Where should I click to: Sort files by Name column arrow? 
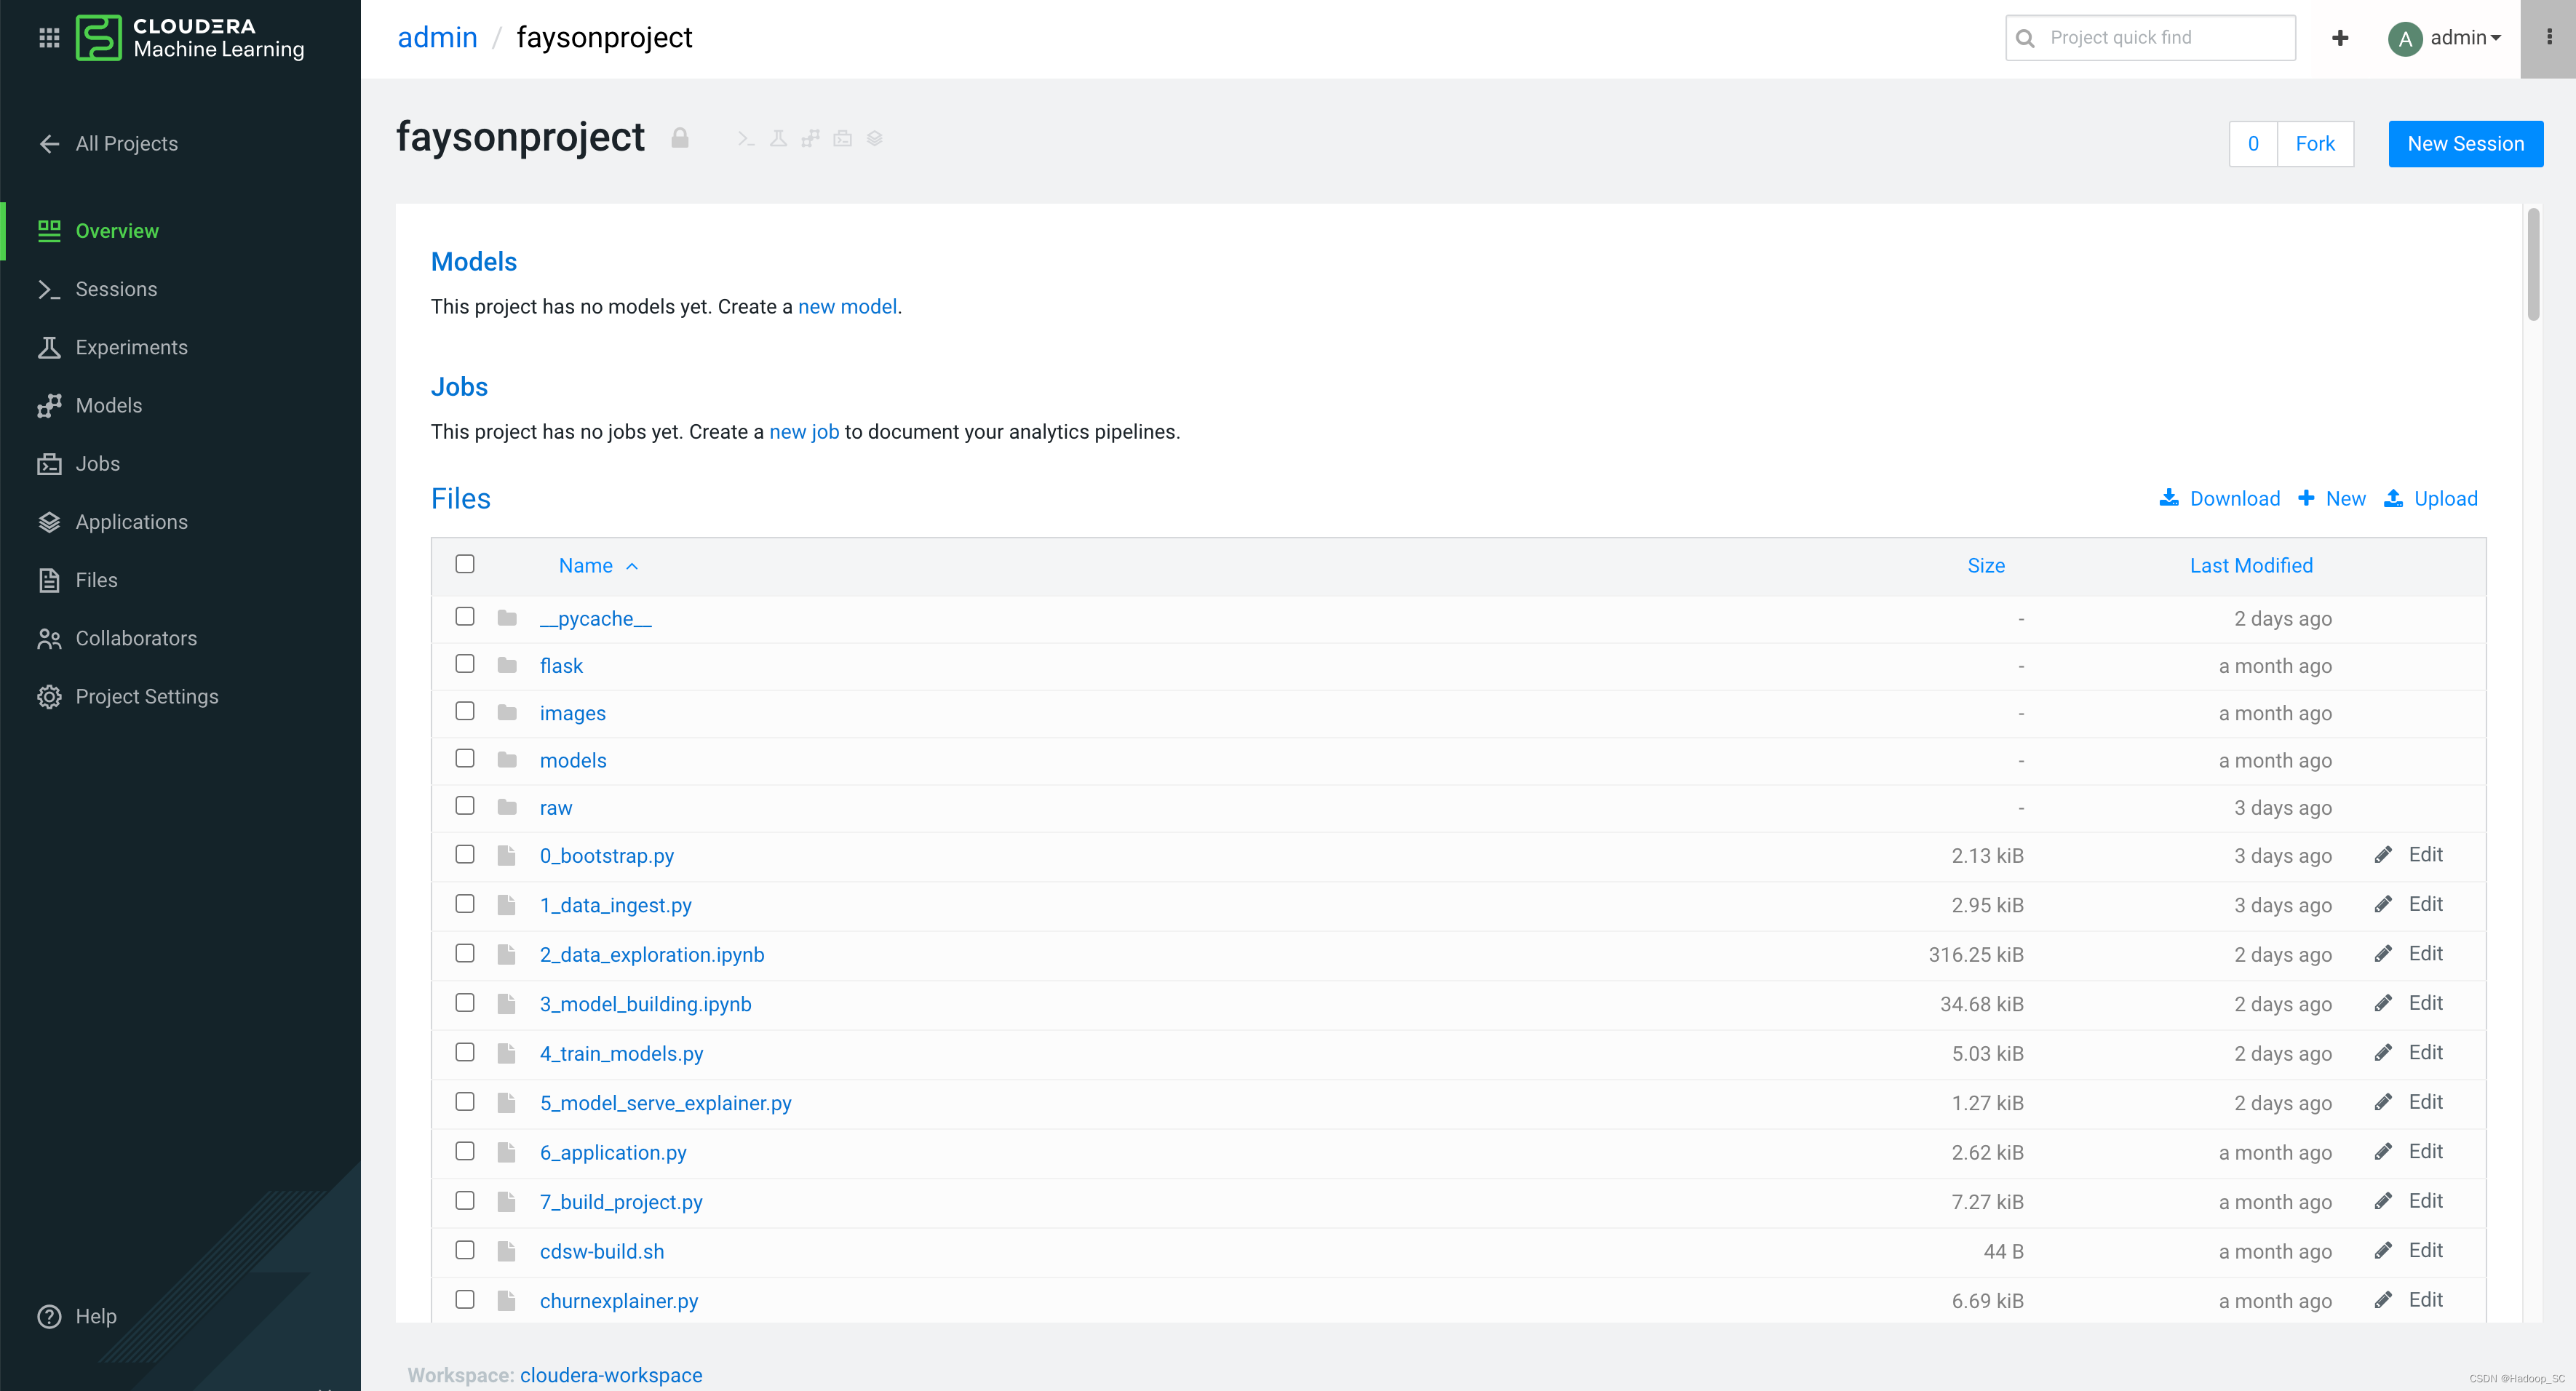pos(632,566)
